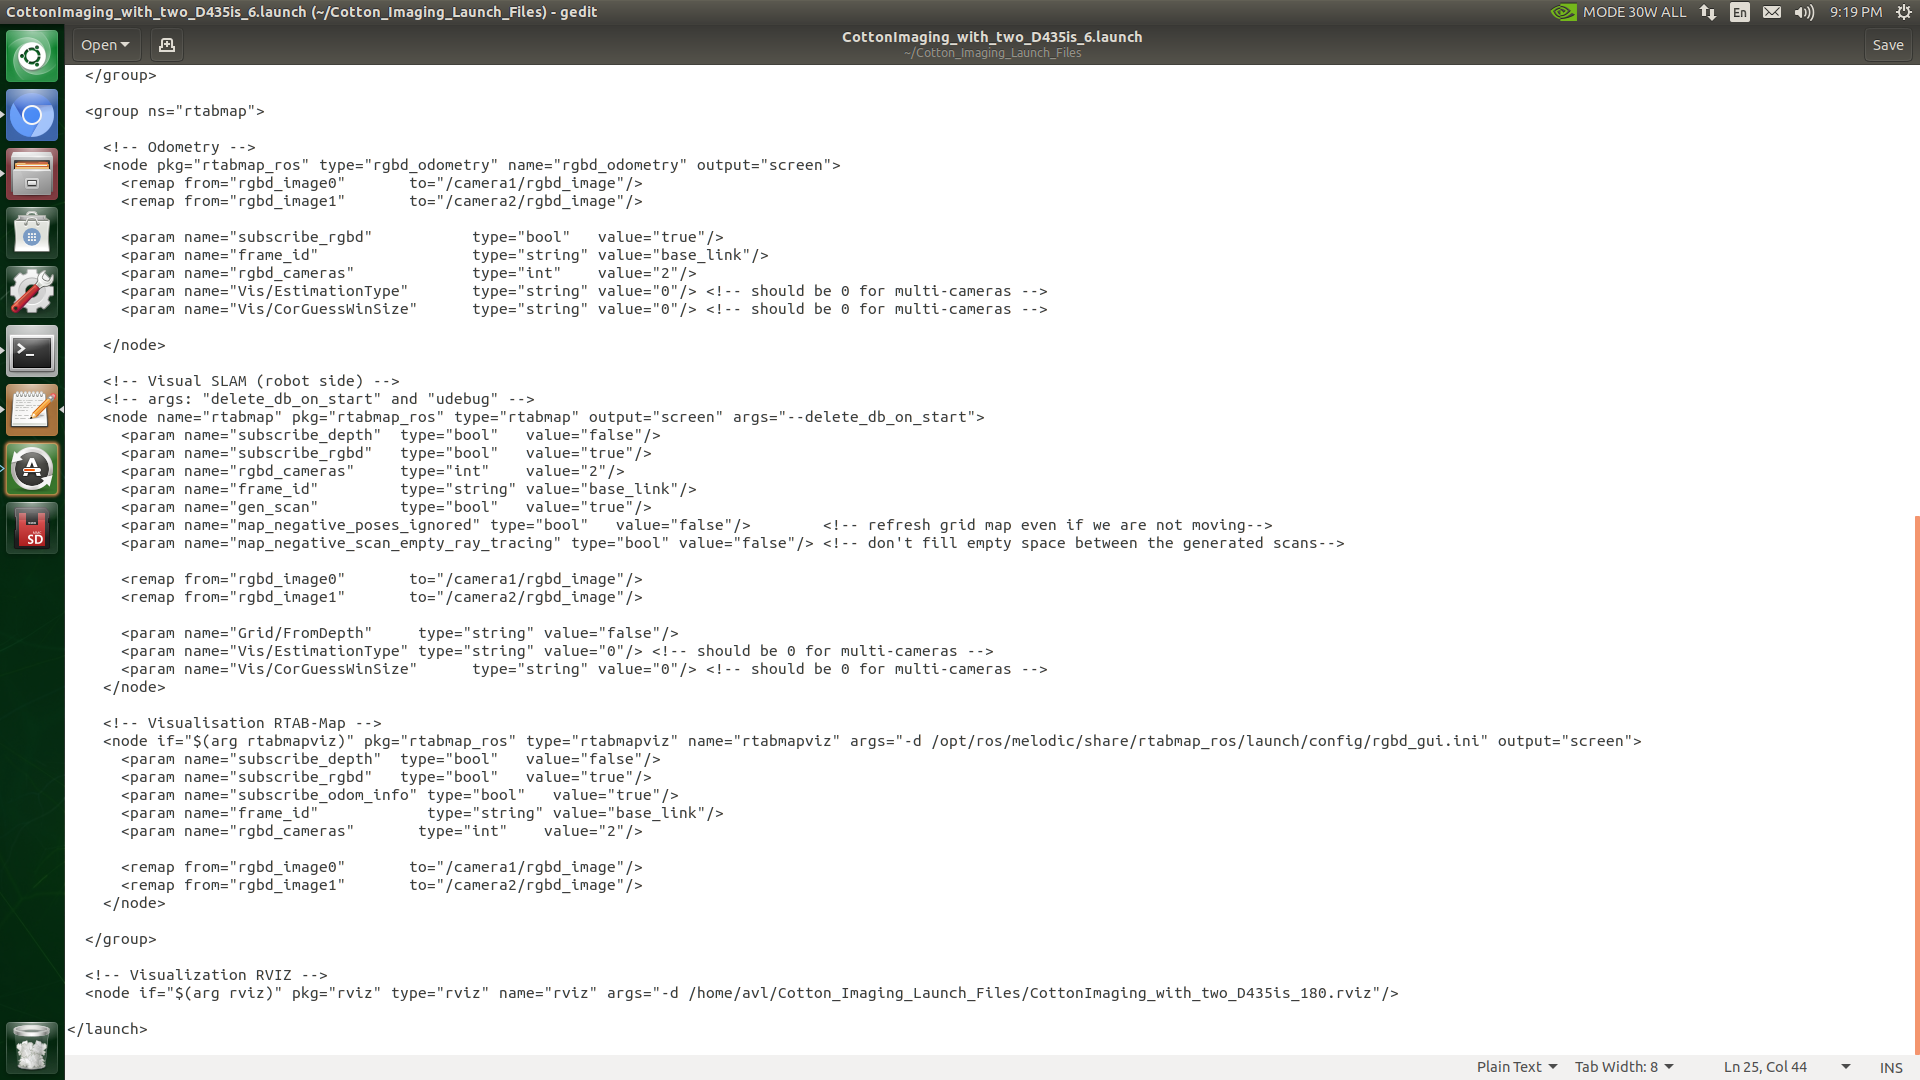1920x1080 pixels.
Task: Open the SD card tool icon
Action: pos(32,528)
